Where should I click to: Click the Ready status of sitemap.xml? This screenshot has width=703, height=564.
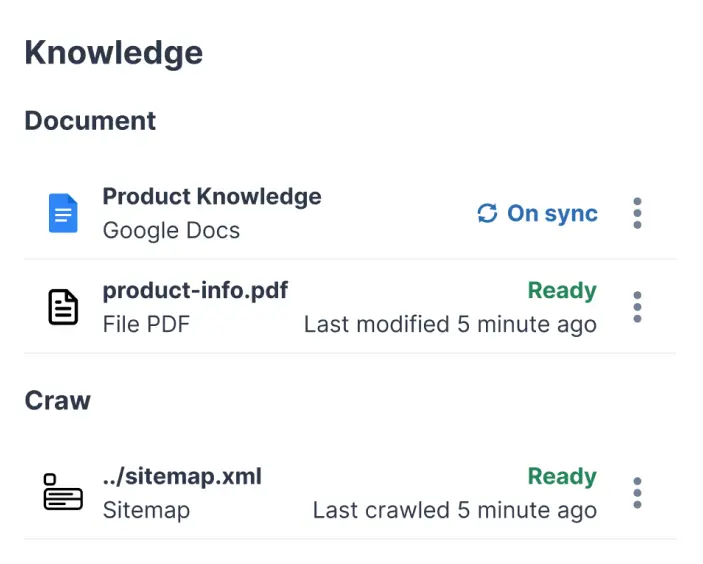pyautogui.click(x=562, y=476)
